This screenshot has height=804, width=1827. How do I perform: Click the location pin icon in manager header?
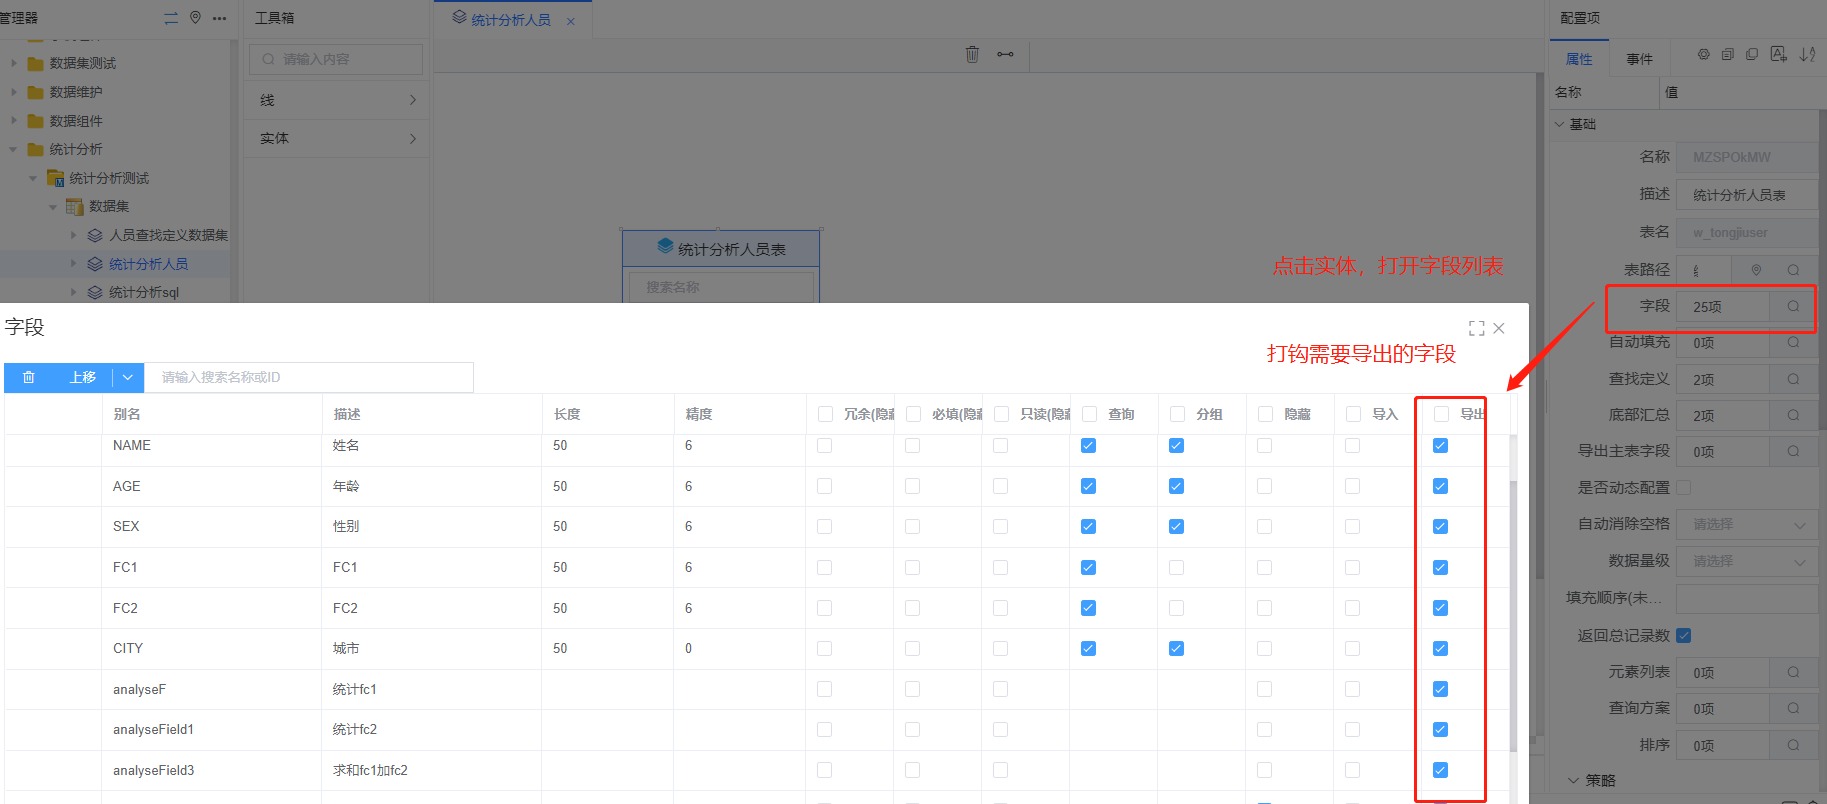[x=195, y=18]
